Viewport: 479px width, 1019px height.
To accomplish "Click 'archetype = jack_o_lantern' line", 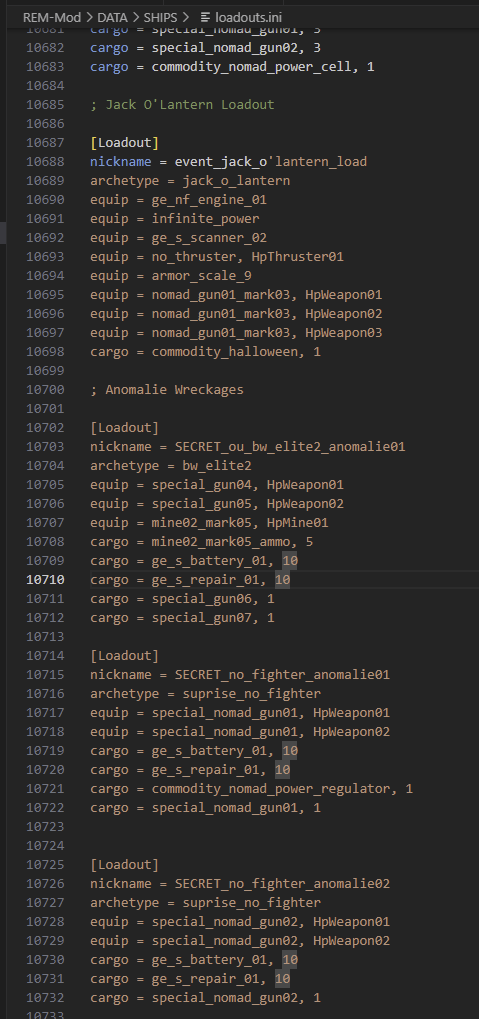I will point(190,181).
